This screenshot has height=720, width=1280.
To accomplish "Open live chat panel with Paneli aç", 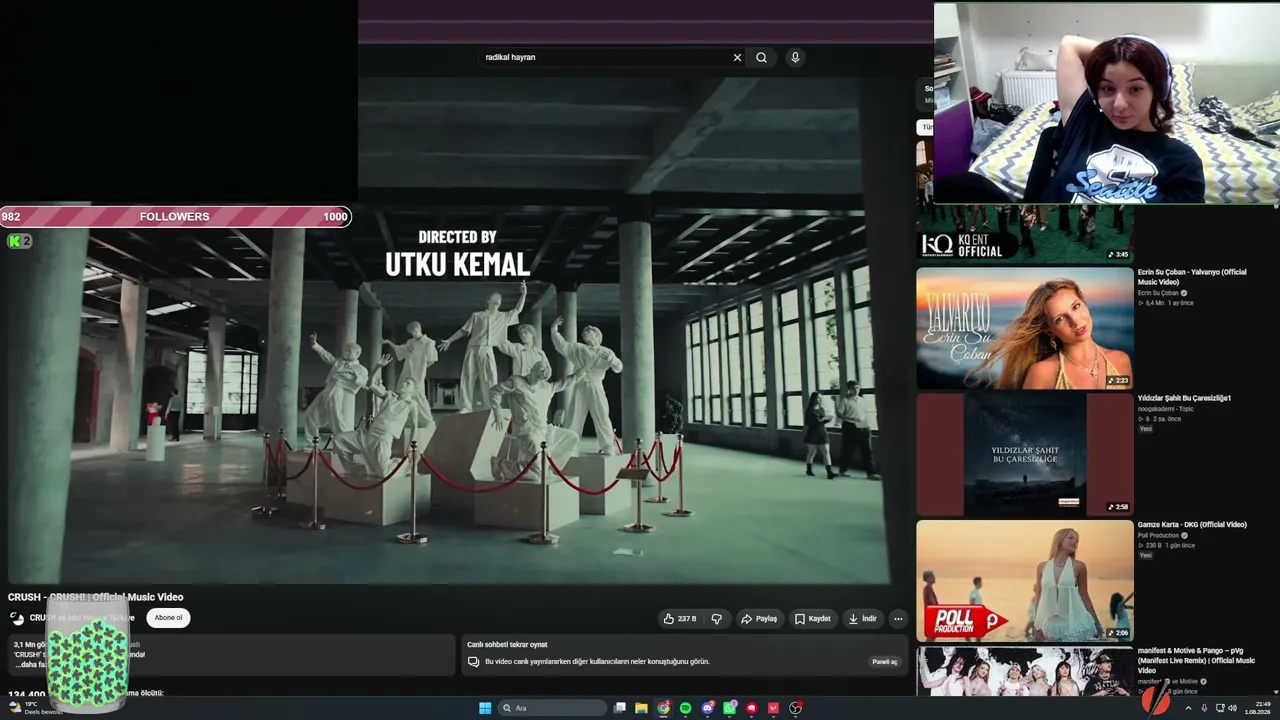I will [885, 662].
